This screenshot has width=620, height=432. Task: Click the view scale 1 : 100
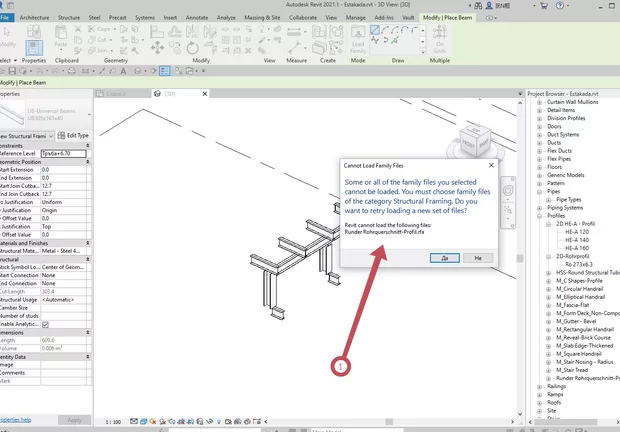tap(114, 421)
